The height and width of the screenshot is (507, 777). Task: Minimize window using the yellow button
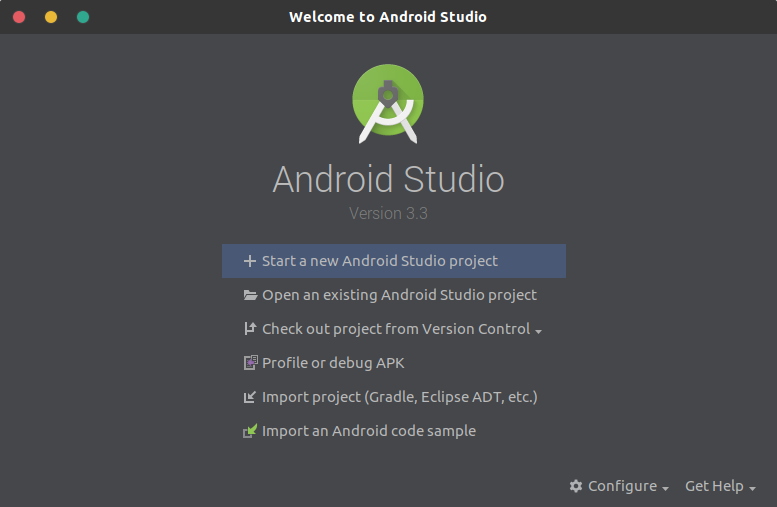tap(51, 17)
